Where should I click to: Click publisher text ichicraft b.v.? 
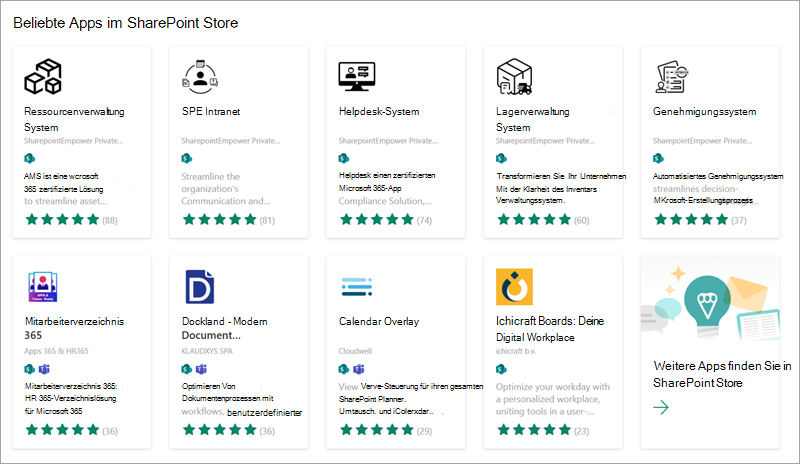coord(516,351)
